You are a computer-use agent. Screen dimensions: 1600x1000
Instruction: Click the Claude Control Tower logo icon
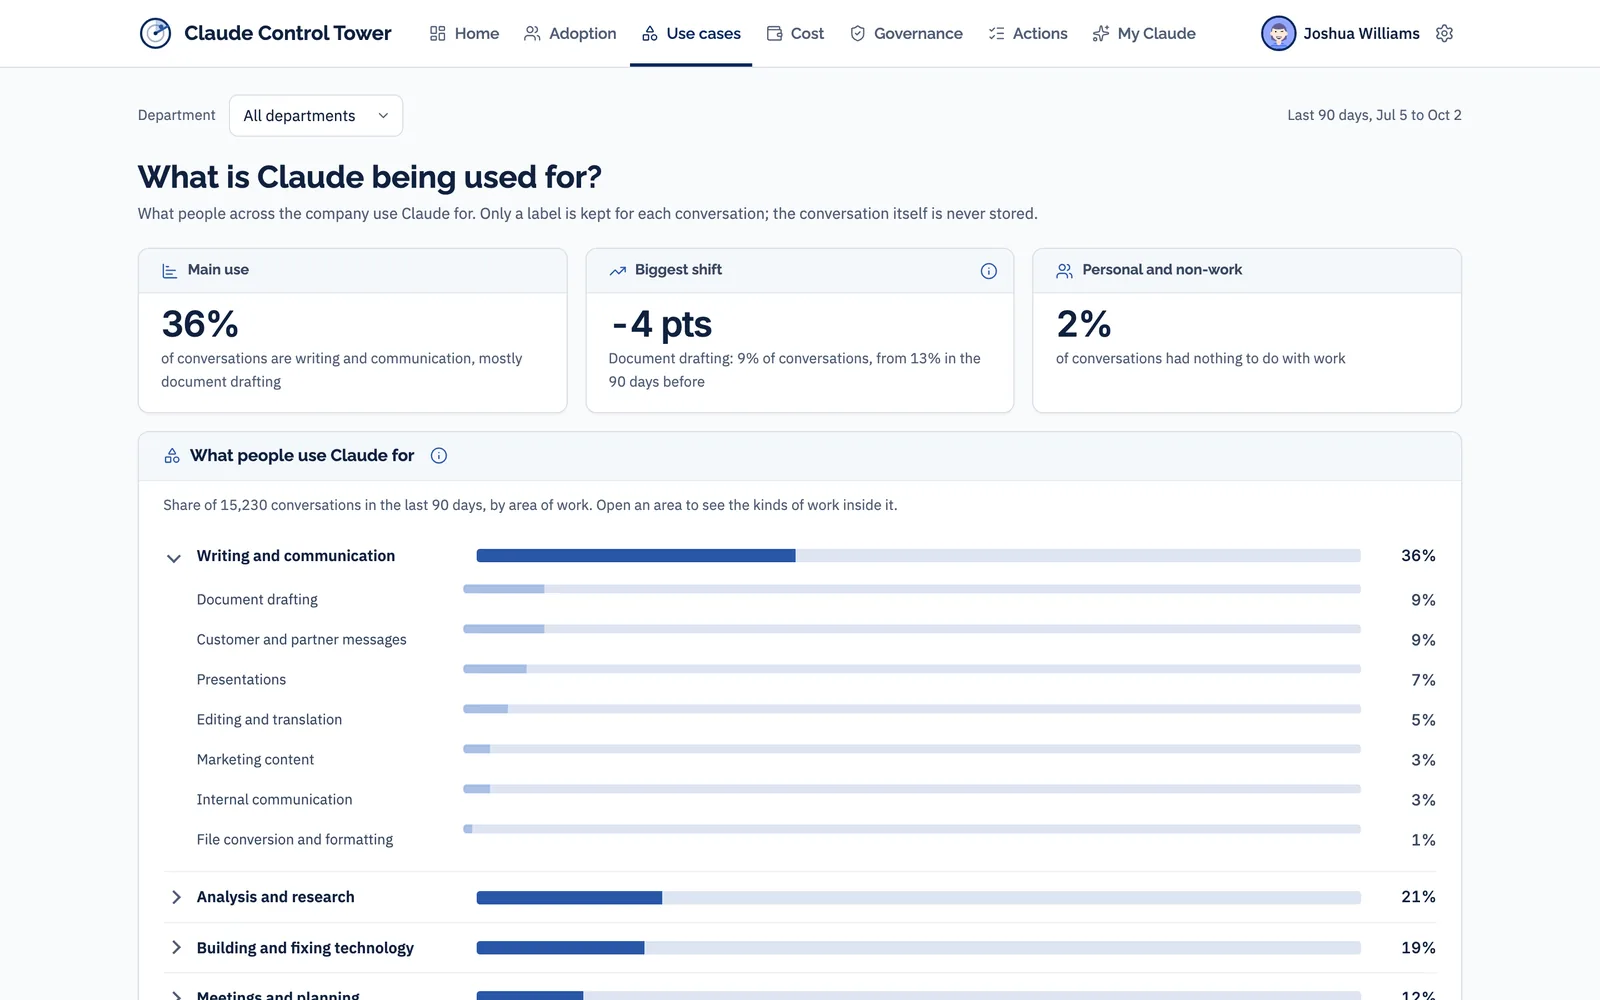[155, 33]
